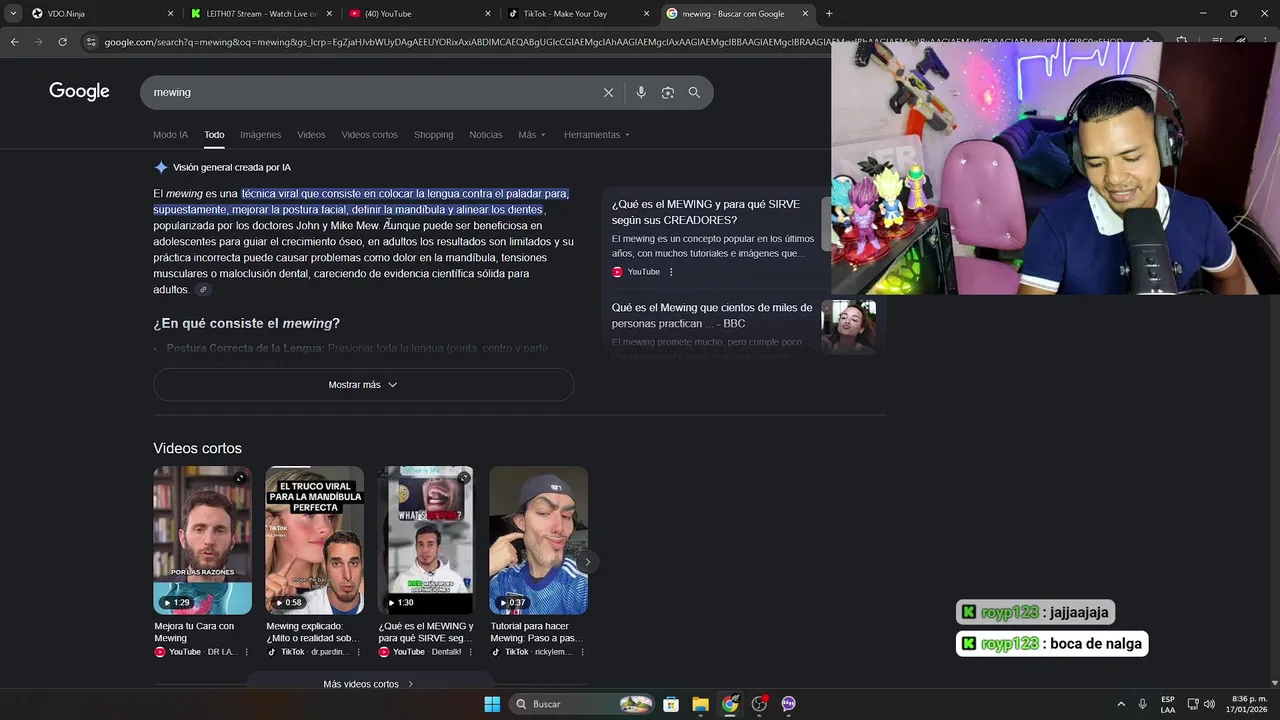Expand the Más filters dropdown

click(532, 135)
